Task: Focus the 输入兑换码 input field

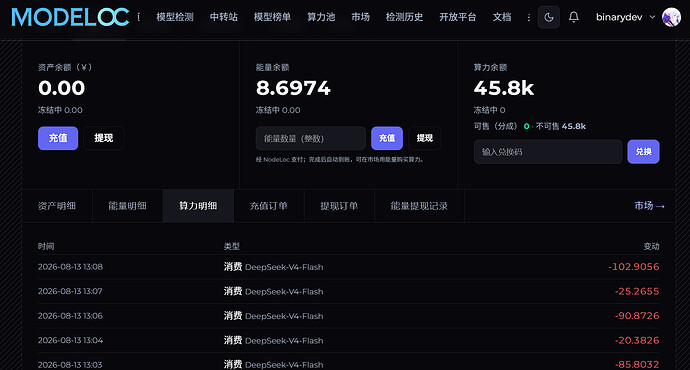Action: pos(548,152)
